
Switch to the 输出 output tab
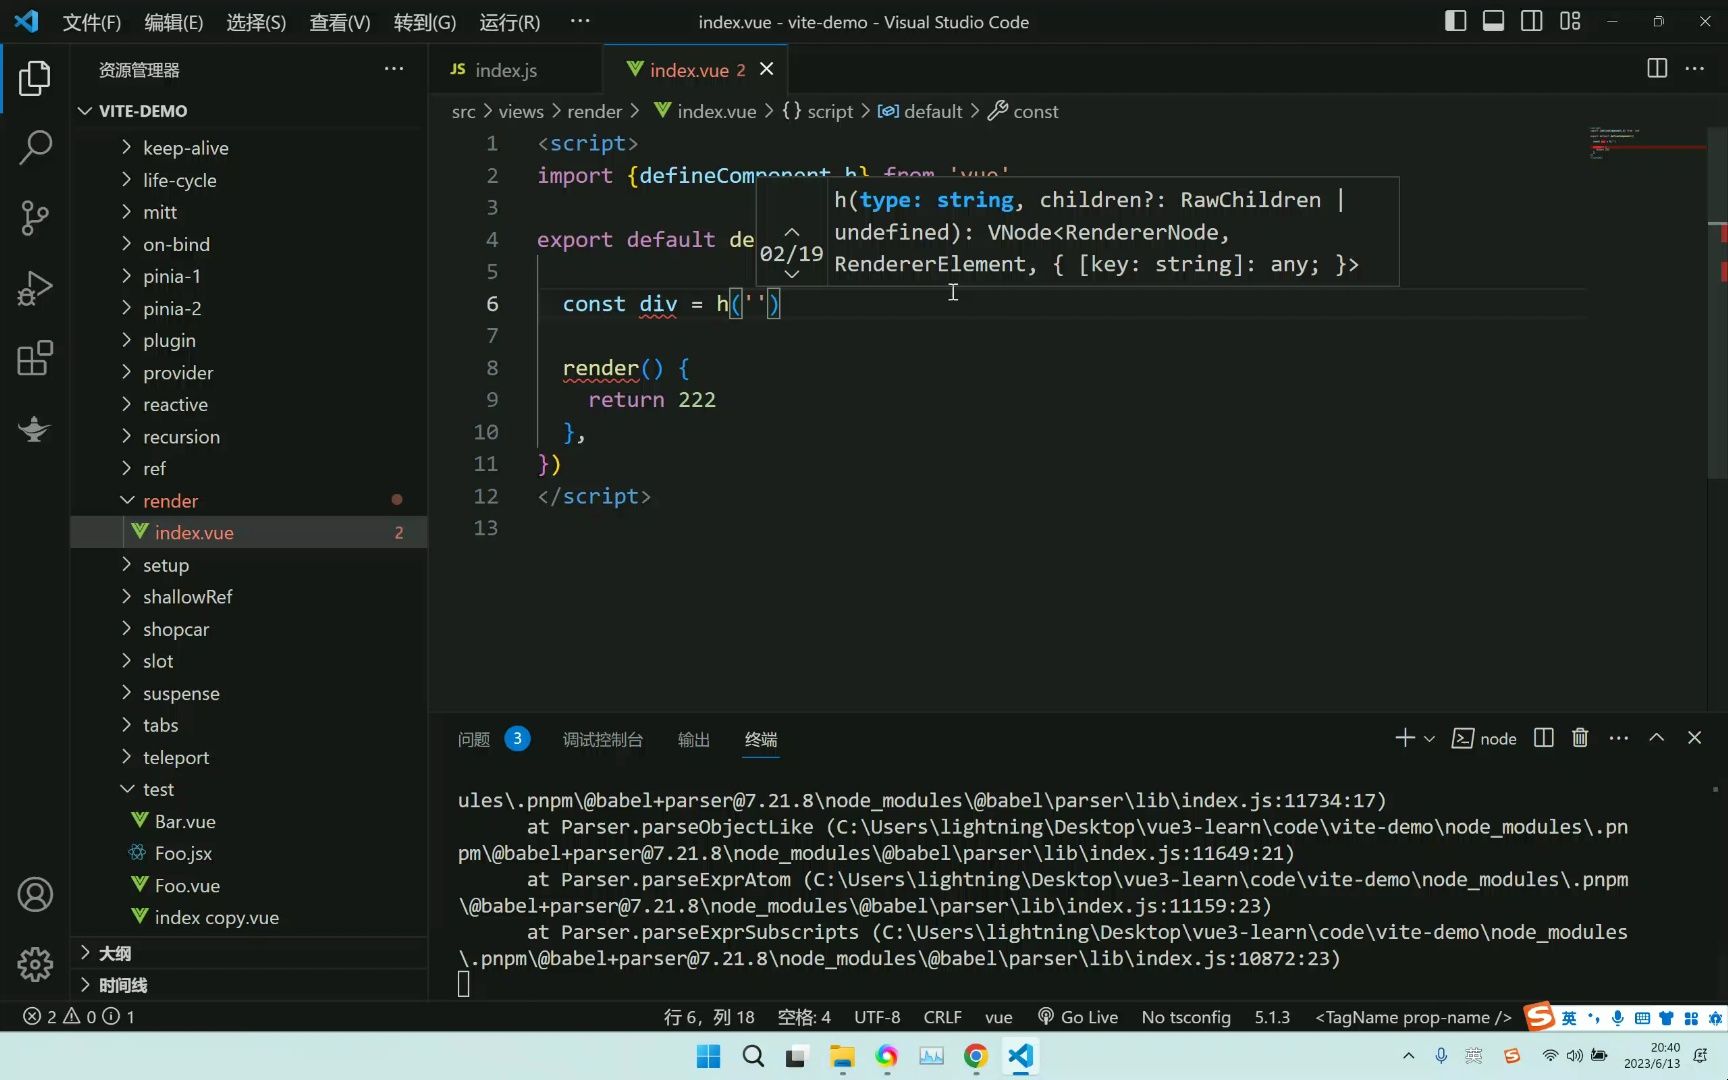point(694,739)
